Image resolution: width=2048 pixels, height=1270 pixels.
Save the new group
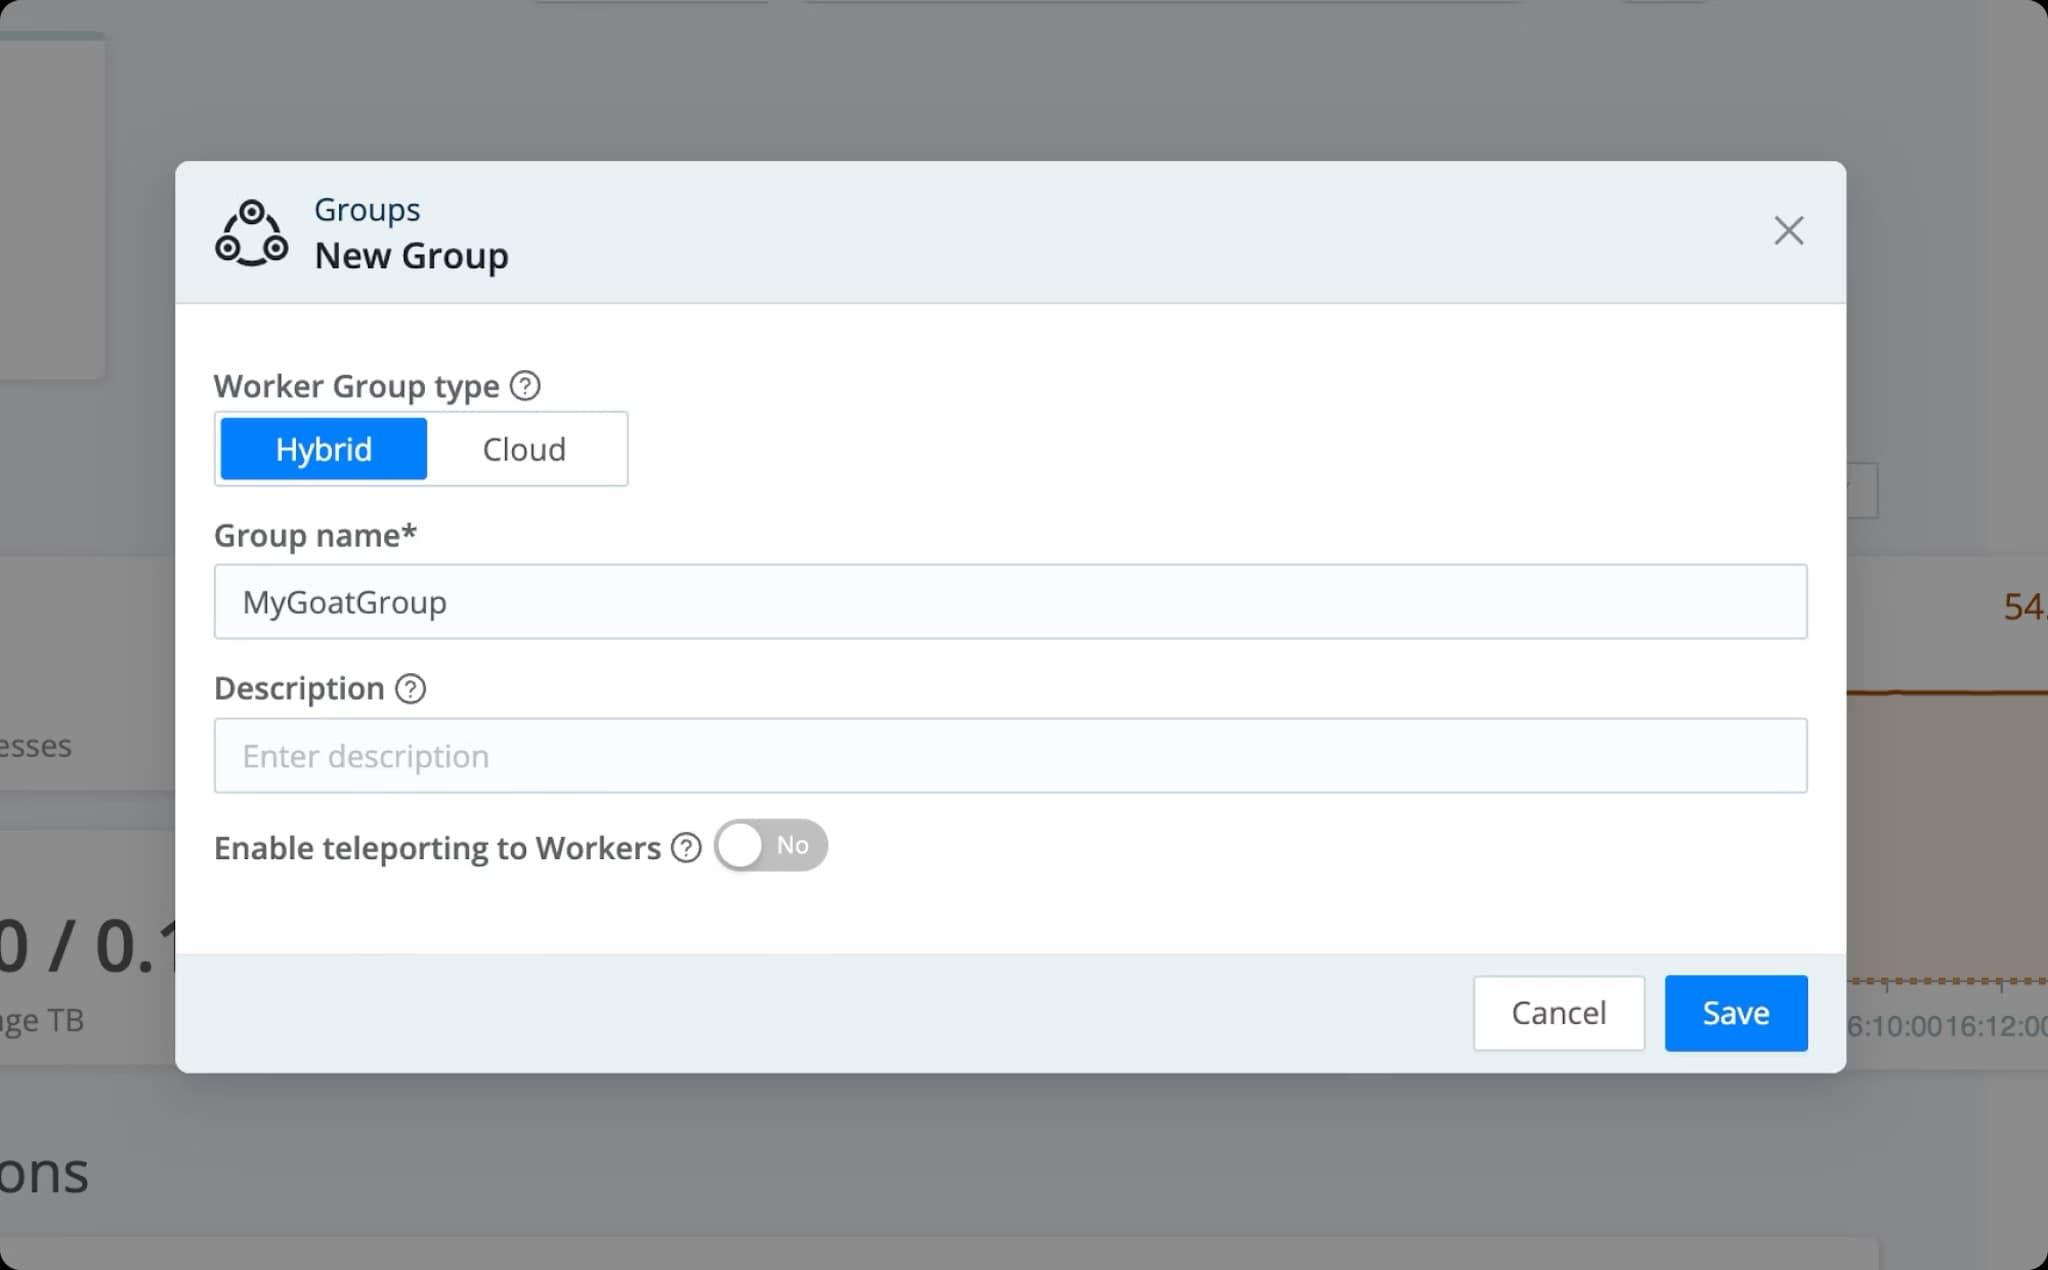(x=1734, y=1013)
